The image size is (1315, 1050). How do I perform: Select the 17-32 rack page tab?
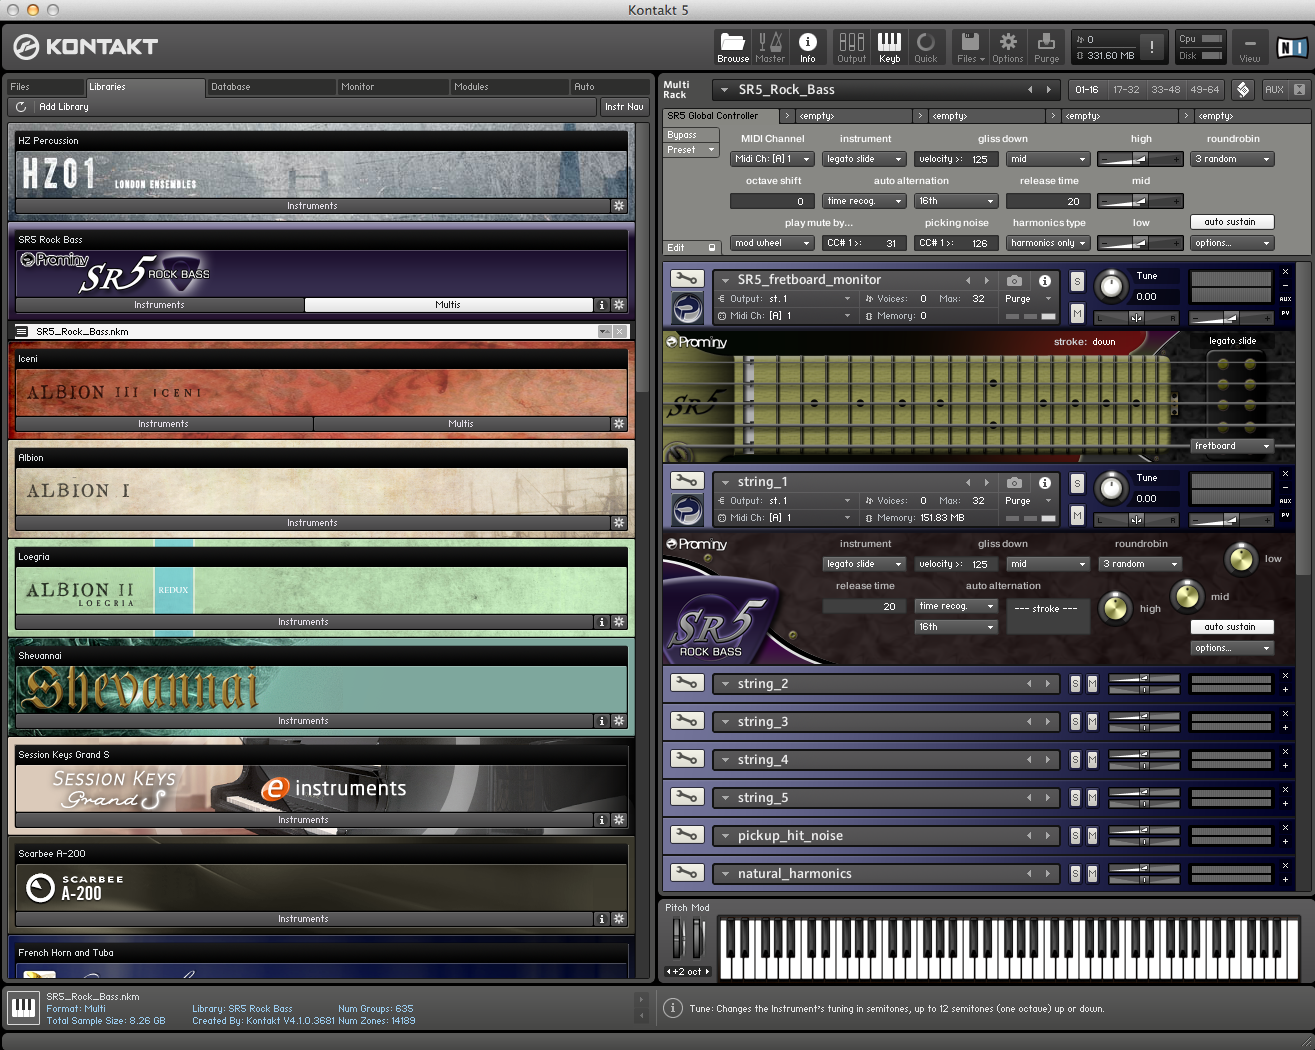pyautogui.click(x=1126, y=89)
